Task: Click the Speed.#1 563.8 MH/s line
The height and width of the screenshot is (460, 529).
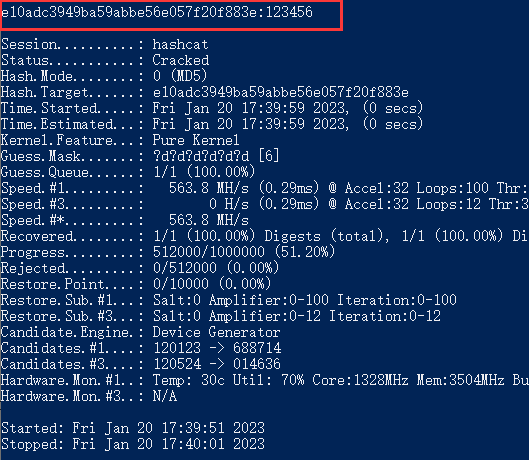Action: (x=264, y=188)
